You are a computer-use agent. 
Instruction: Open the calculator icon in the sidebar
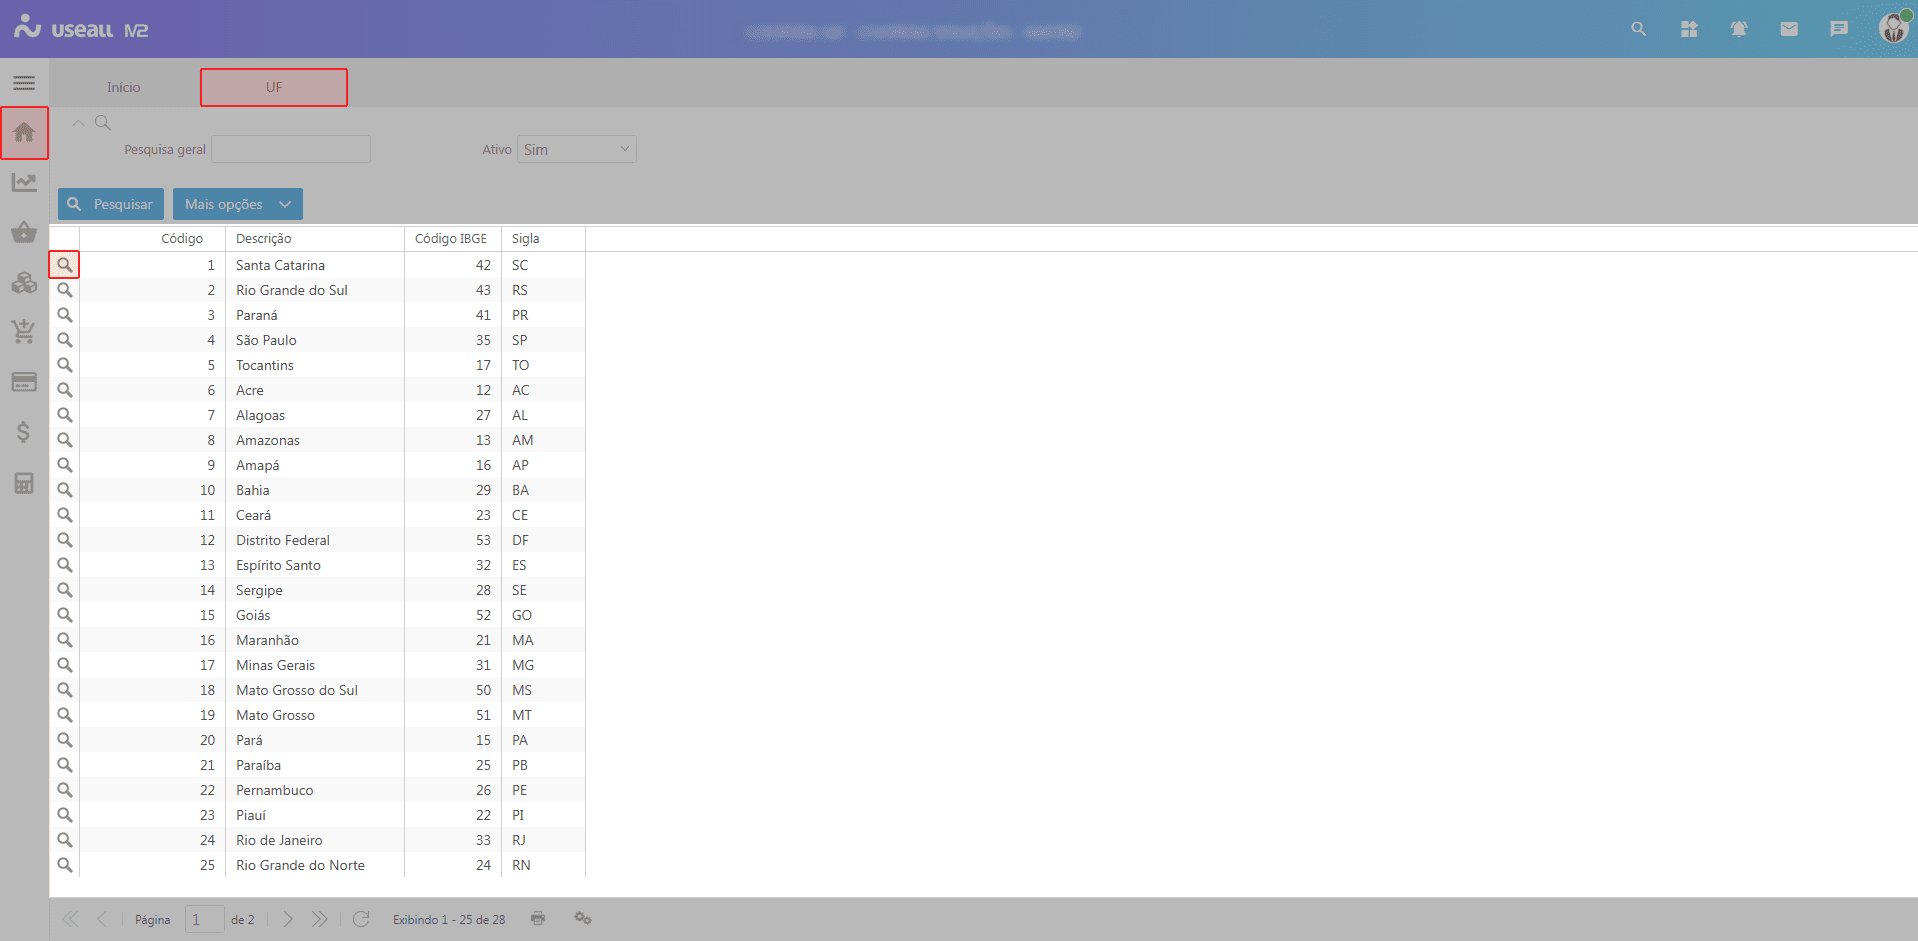tap(24, 483)
